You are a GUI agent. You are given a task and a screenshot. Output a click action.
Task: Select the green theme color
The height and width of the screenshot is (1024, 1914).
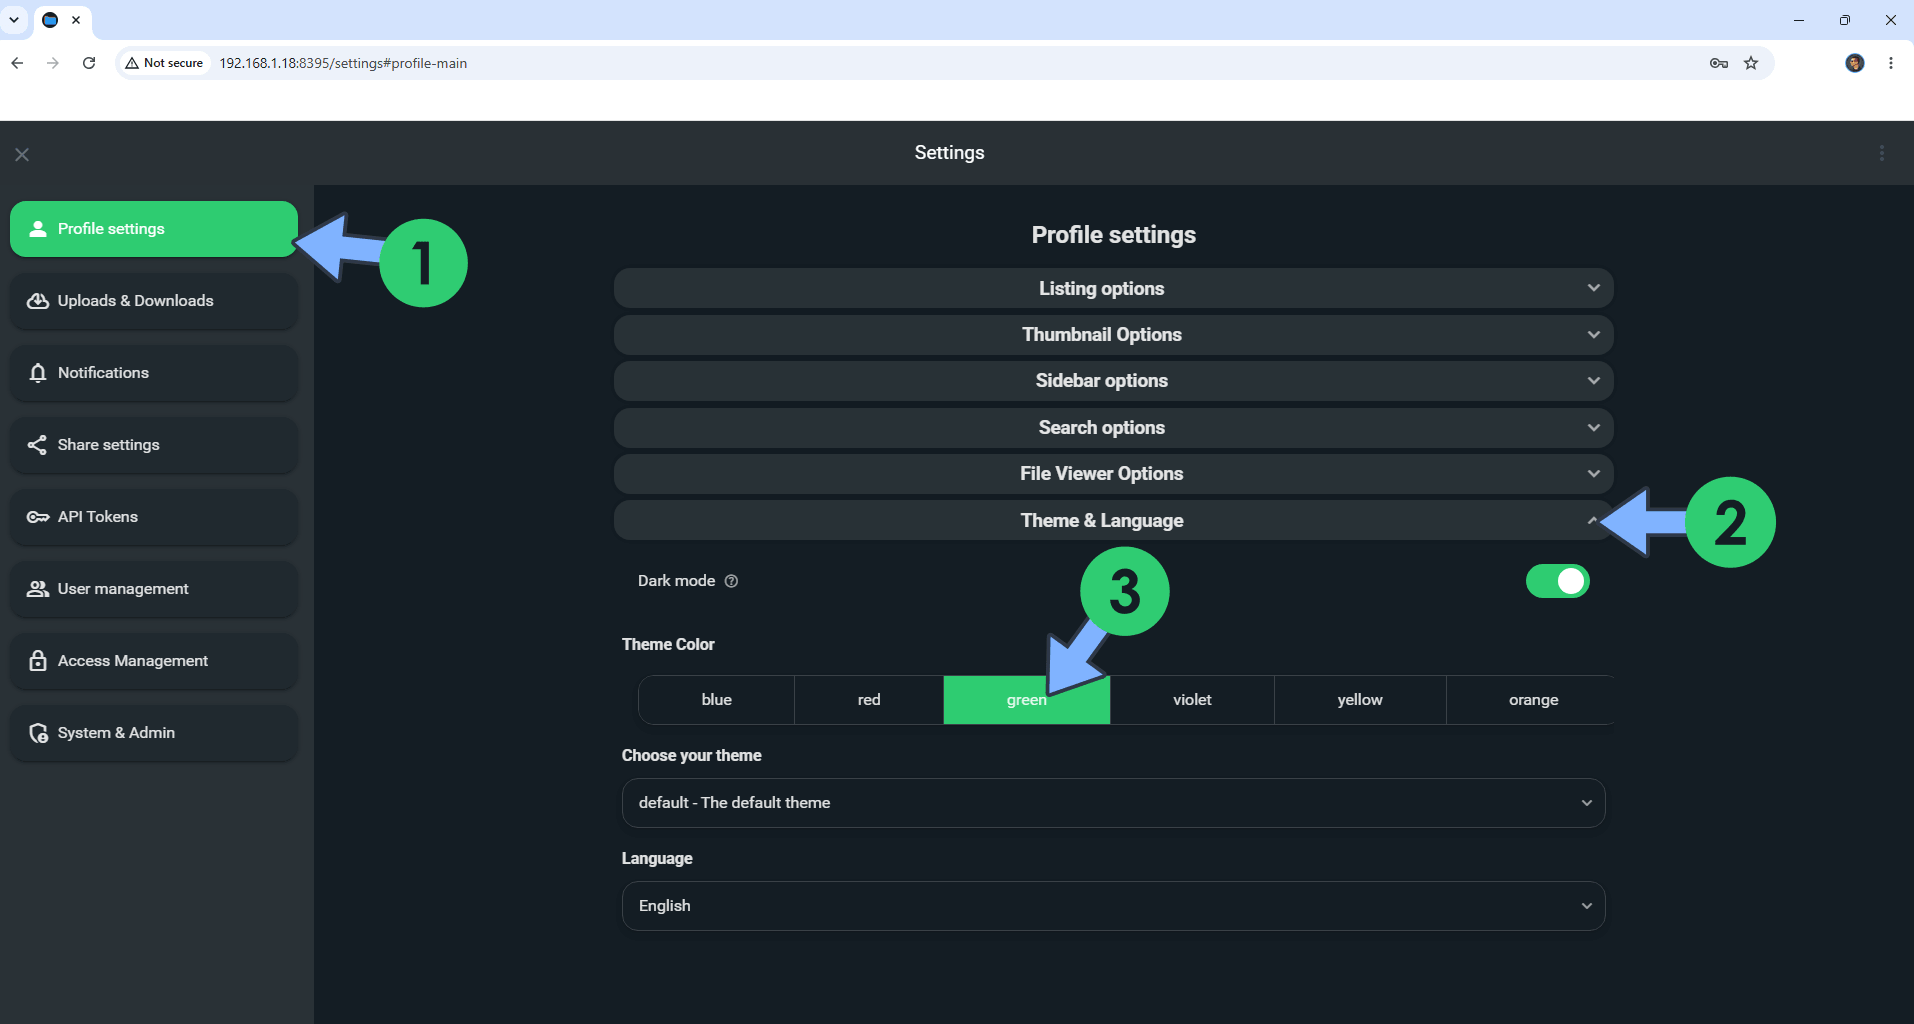1027,700
